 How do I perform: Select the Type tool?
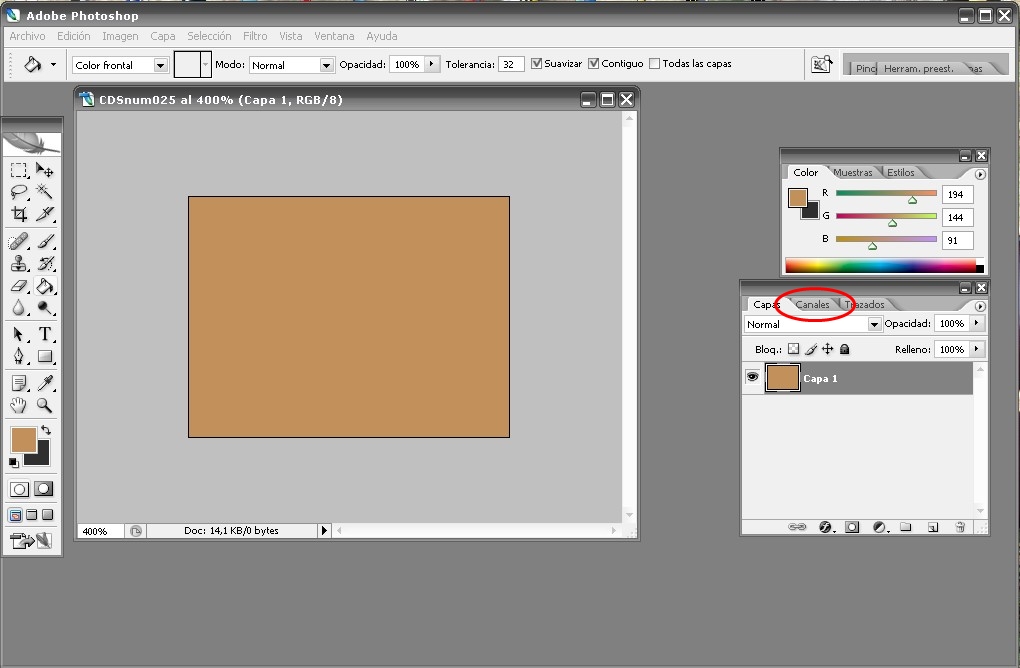point(44,334)
